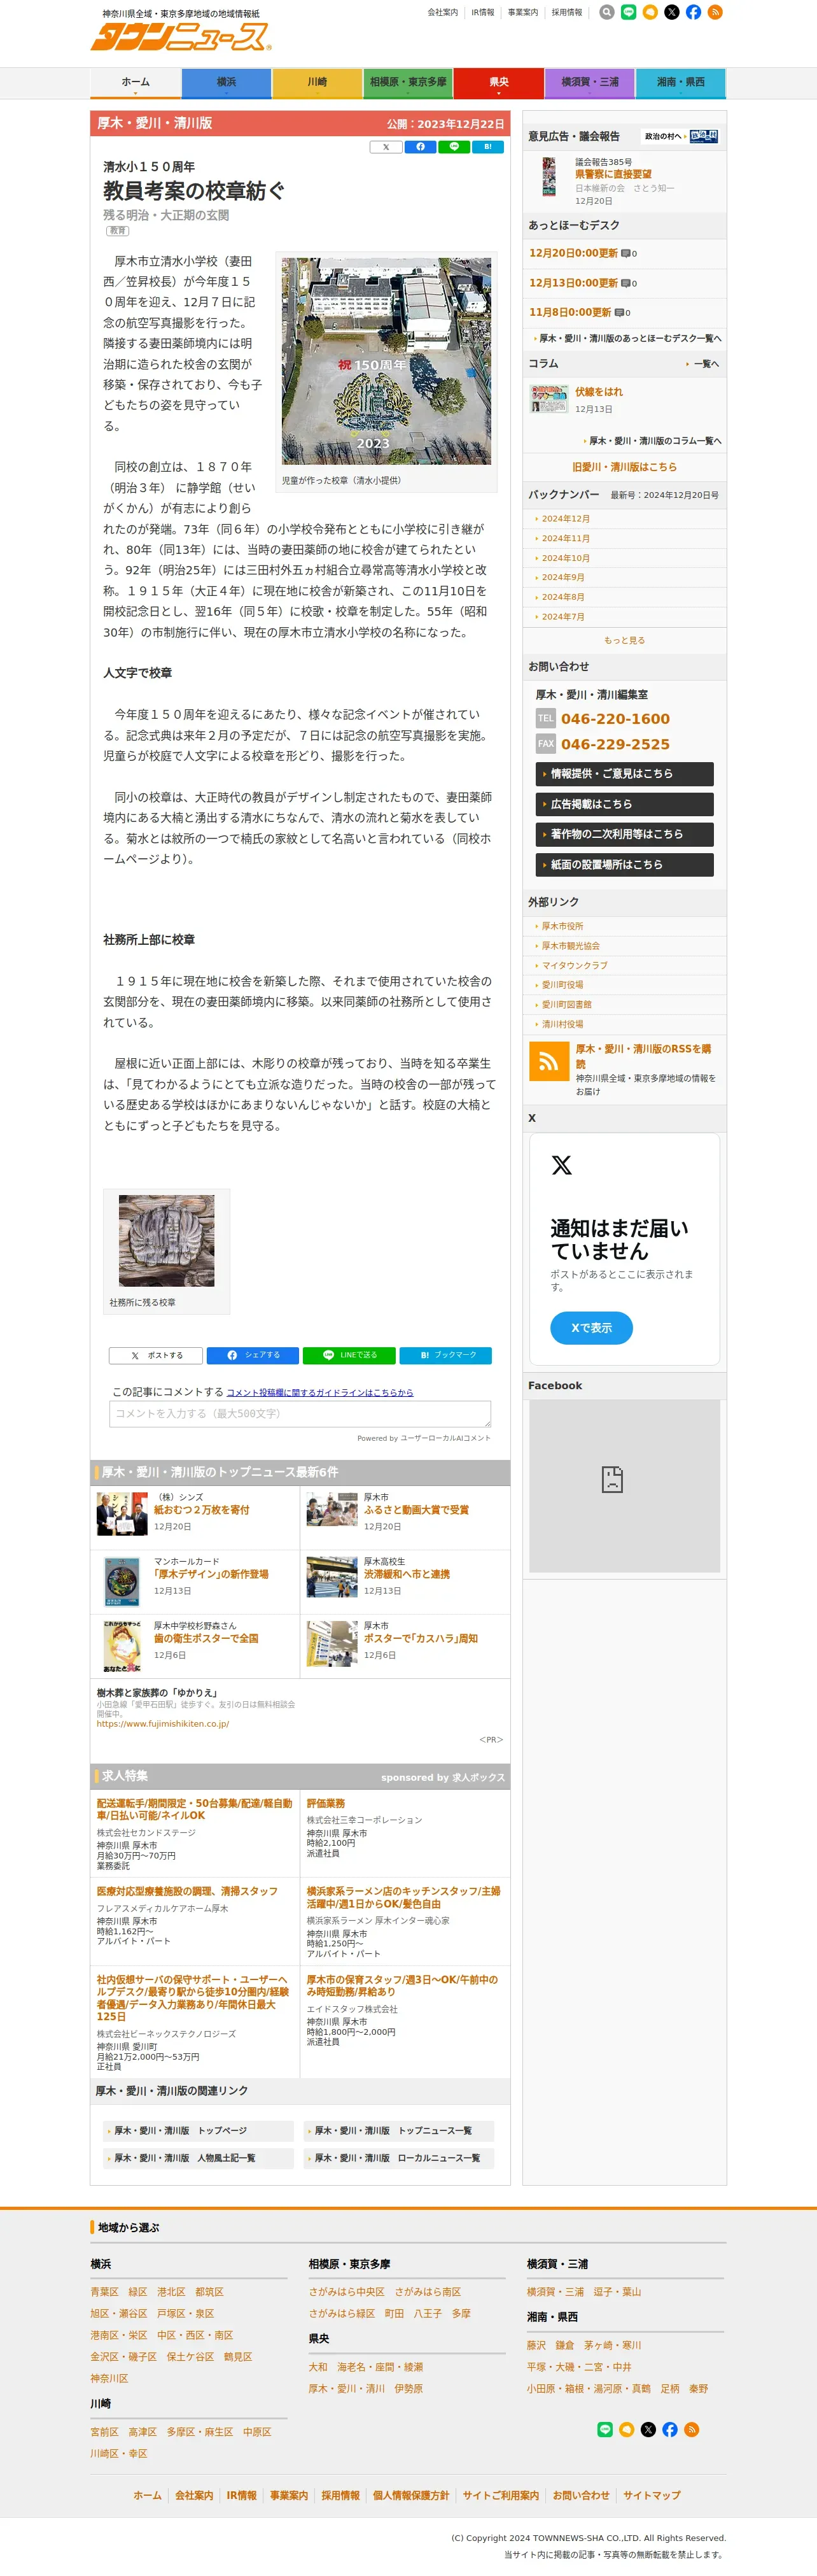Open 厚木市役所 external link

click(x=562, y=926)
